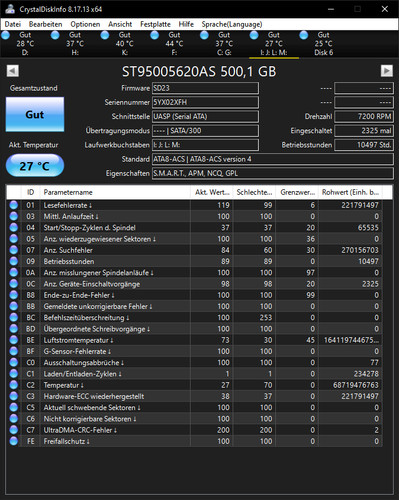399x500 pixels.
Task: Click the Eigenschaften field S.M.A.R.T., APM
Action: [x=273, y=173]
